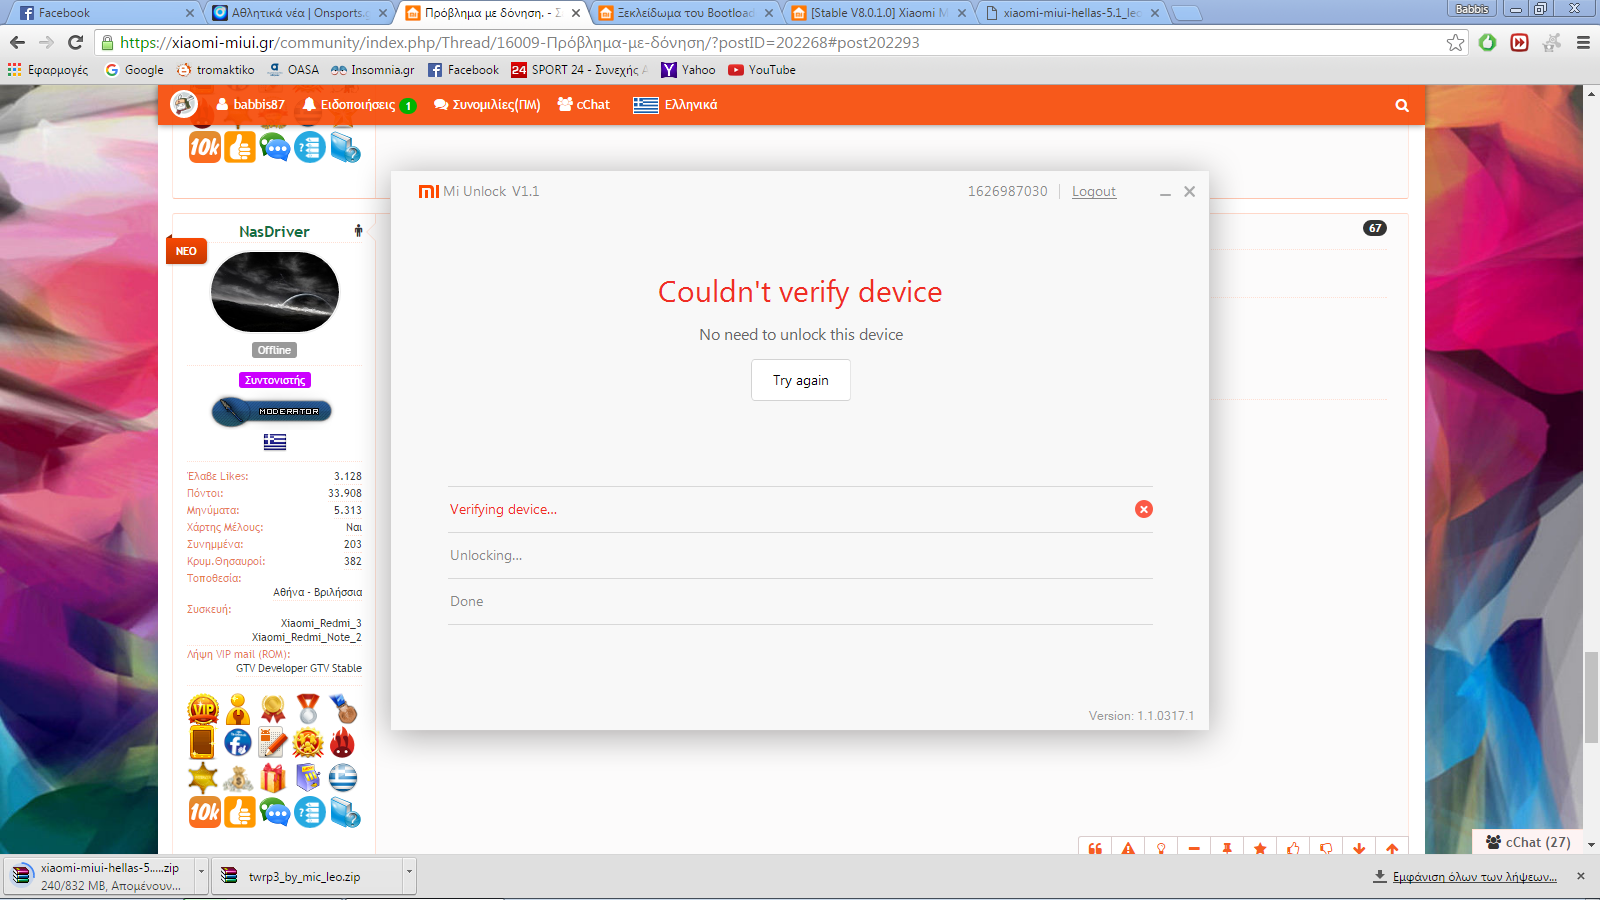Open the Chrome hamburger menu

click(x=1583, y=43)
